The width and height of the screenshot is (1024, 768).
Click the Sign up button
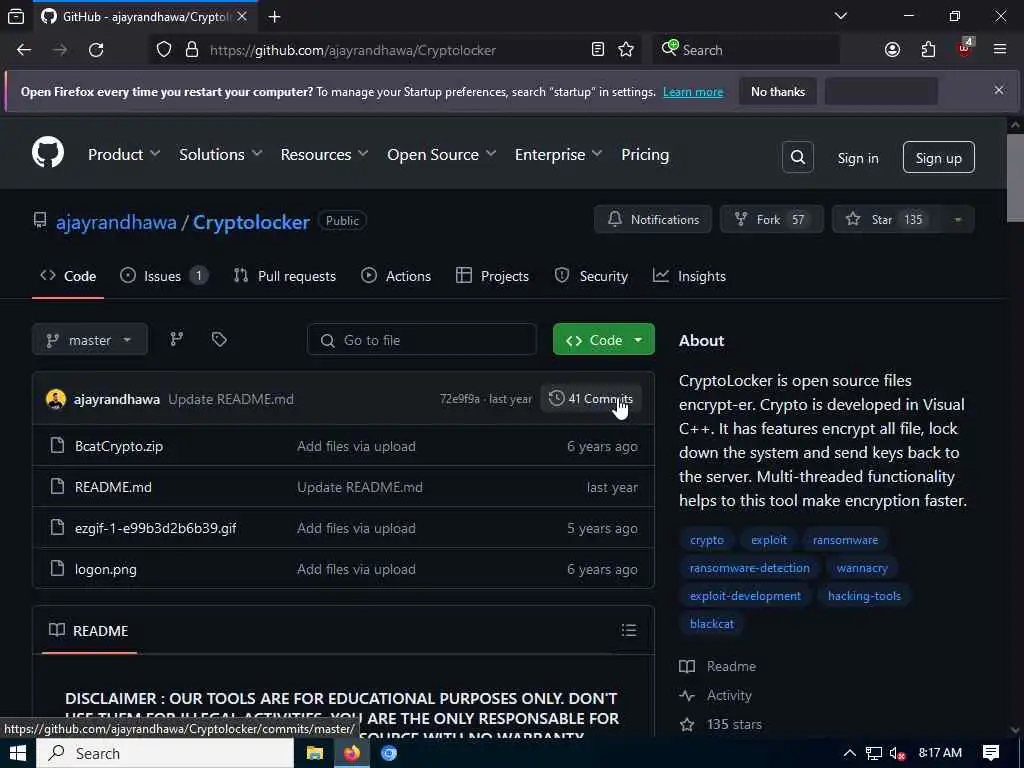(938, 157)
